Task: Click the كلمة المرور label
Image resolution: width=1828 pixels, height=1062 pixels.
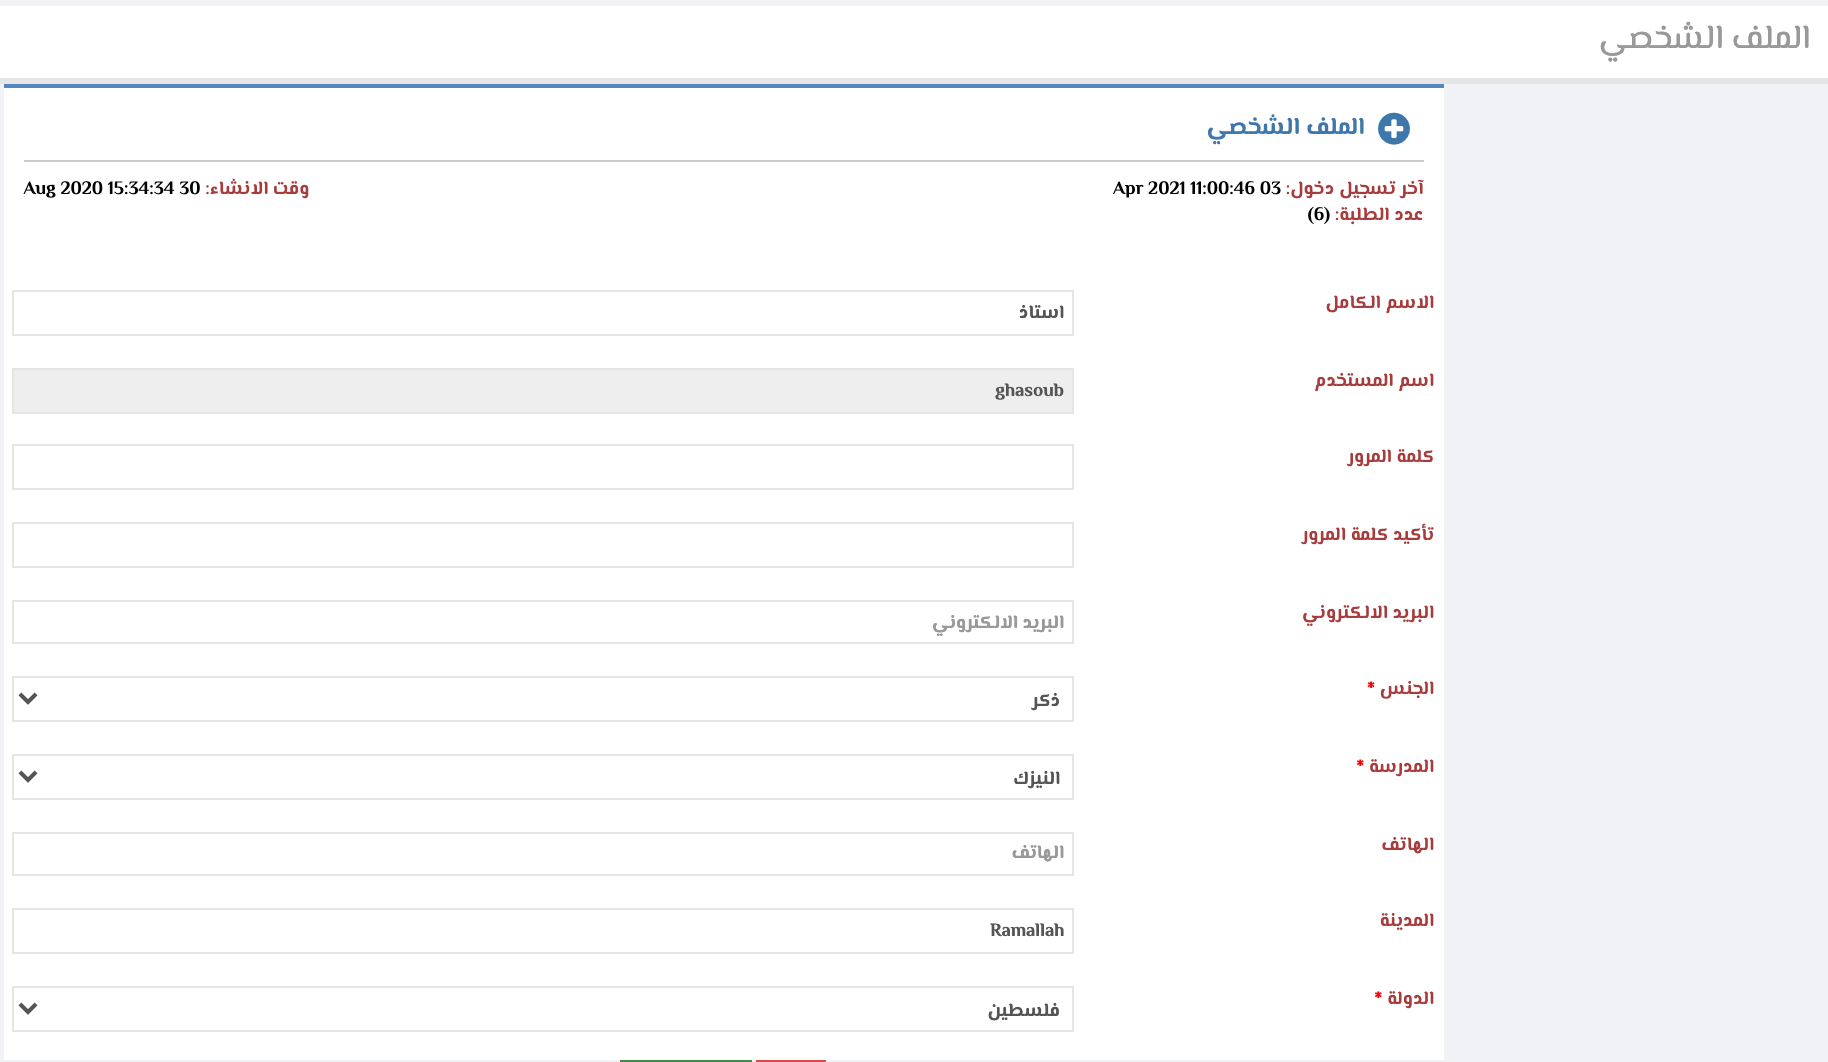Action: coord(1389,457)
